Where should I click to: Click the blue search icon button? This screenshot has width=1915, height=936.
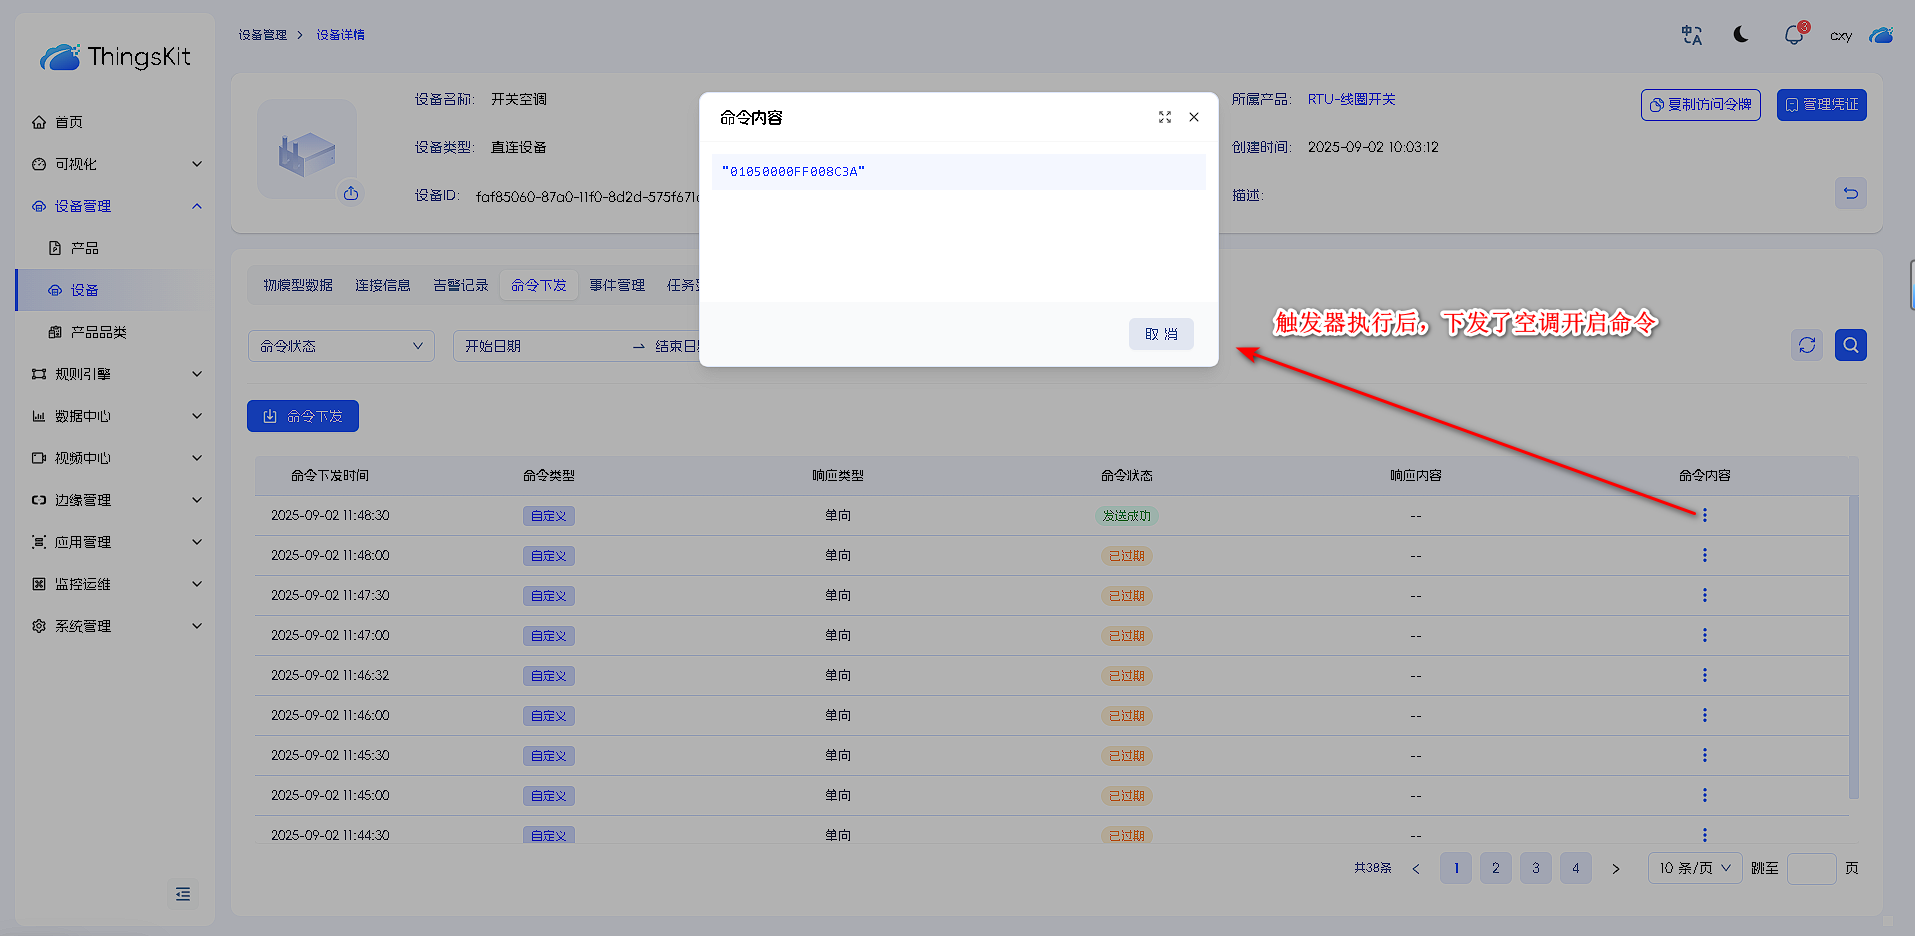coord(1850,345)
